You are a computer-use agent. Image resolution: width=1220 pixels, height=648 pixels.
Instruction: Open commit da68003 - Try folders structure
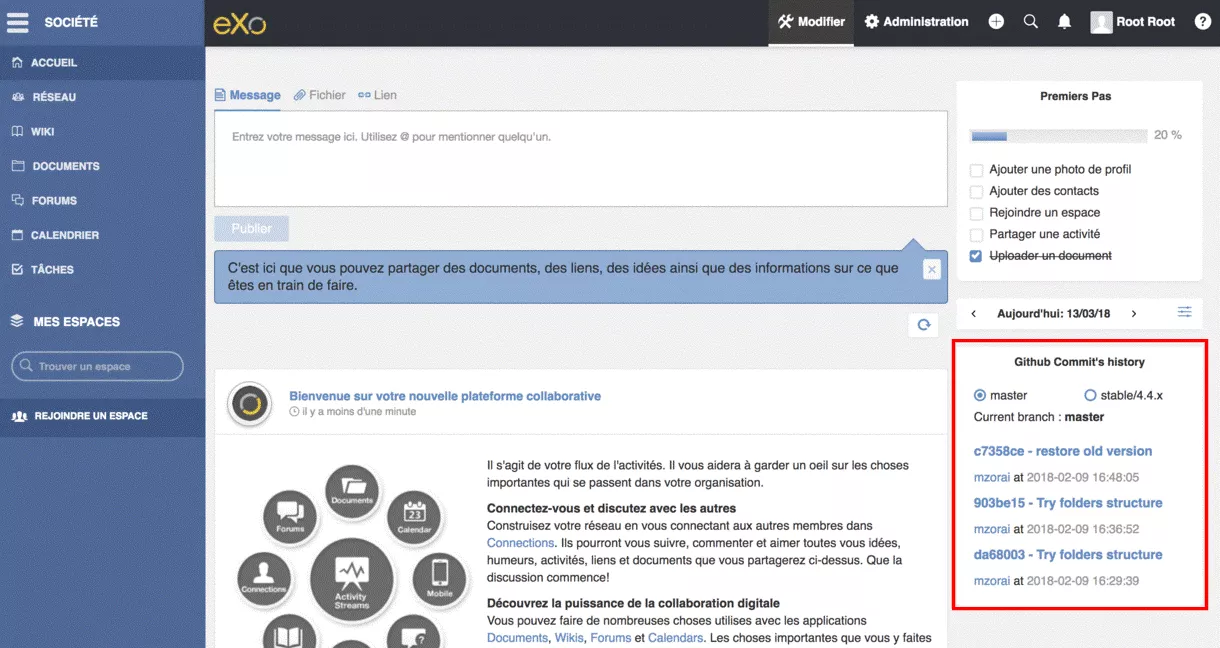click(1068, 555)
